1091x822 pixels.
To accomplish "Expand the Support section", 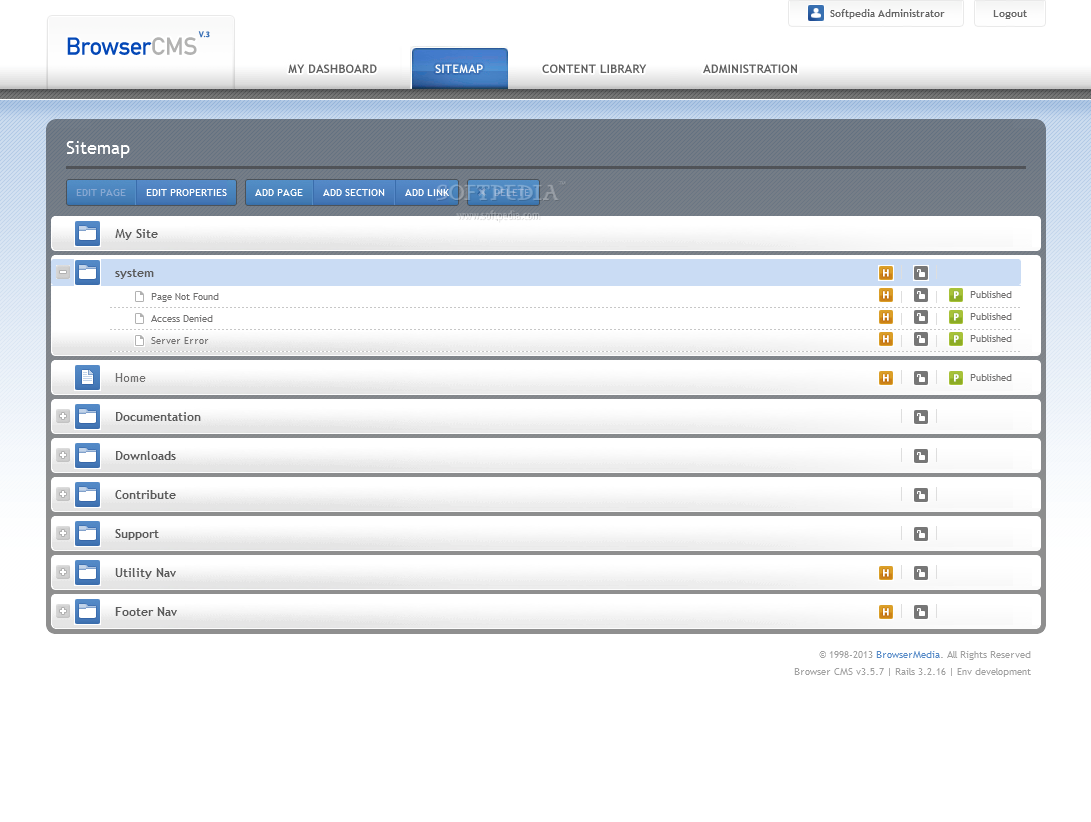I will (x=63, y=533).
